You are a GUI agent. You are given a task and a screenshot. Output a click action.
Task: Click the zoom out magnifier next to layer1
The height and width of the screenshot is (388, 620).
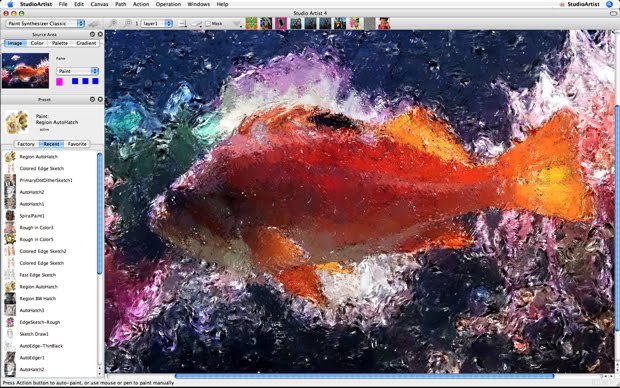click(127, 23)
